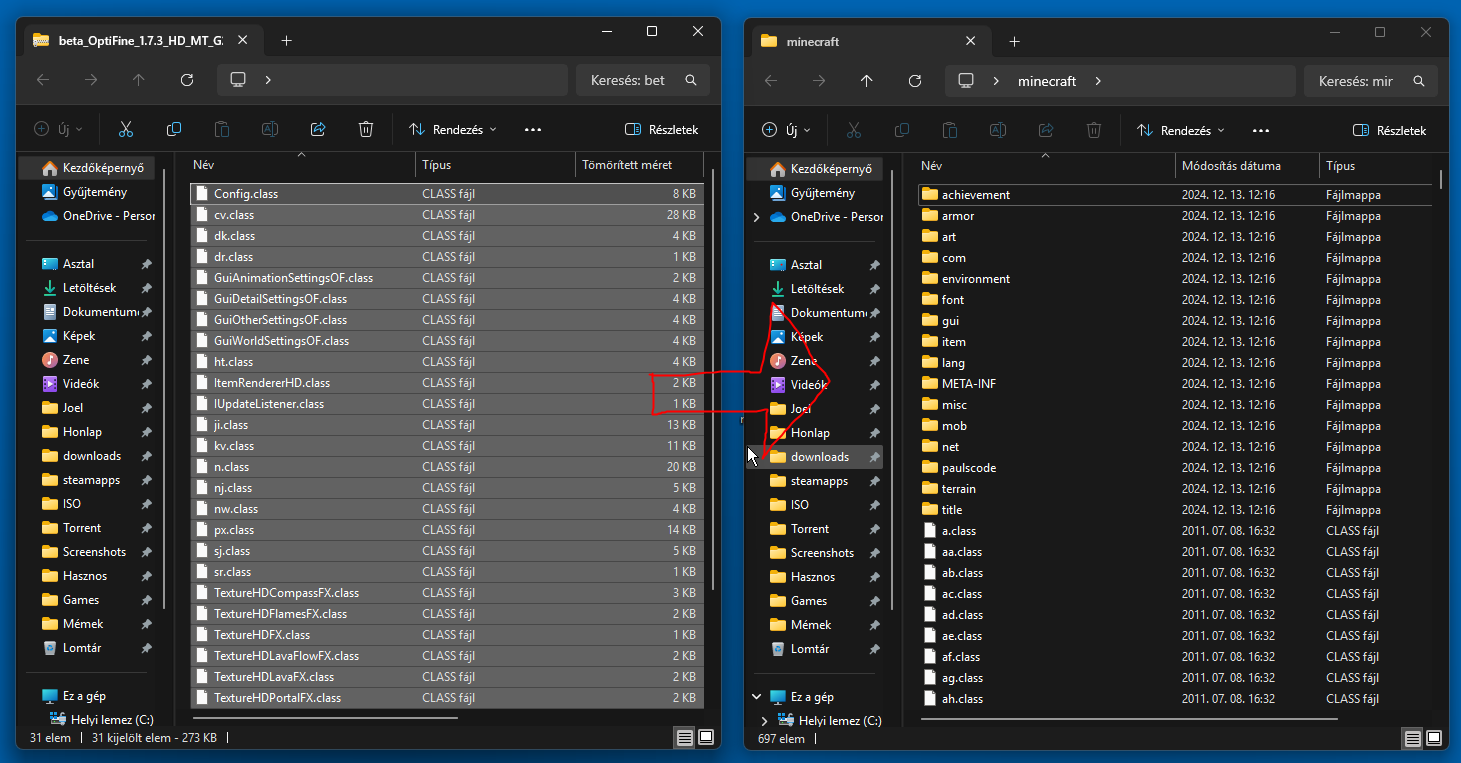The image size is (1461, 763).
Task: Switch the minecraft window to large icons view
Action: click(x=1434, y=739)
